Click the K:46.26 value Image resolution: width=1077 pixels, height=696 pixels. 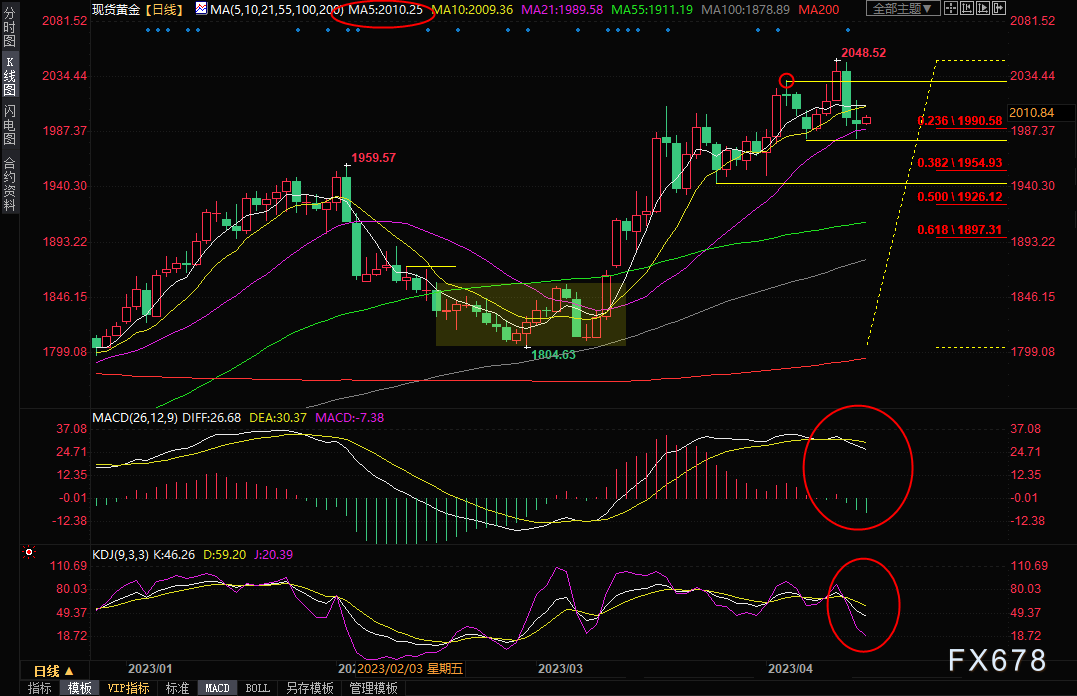174,554
